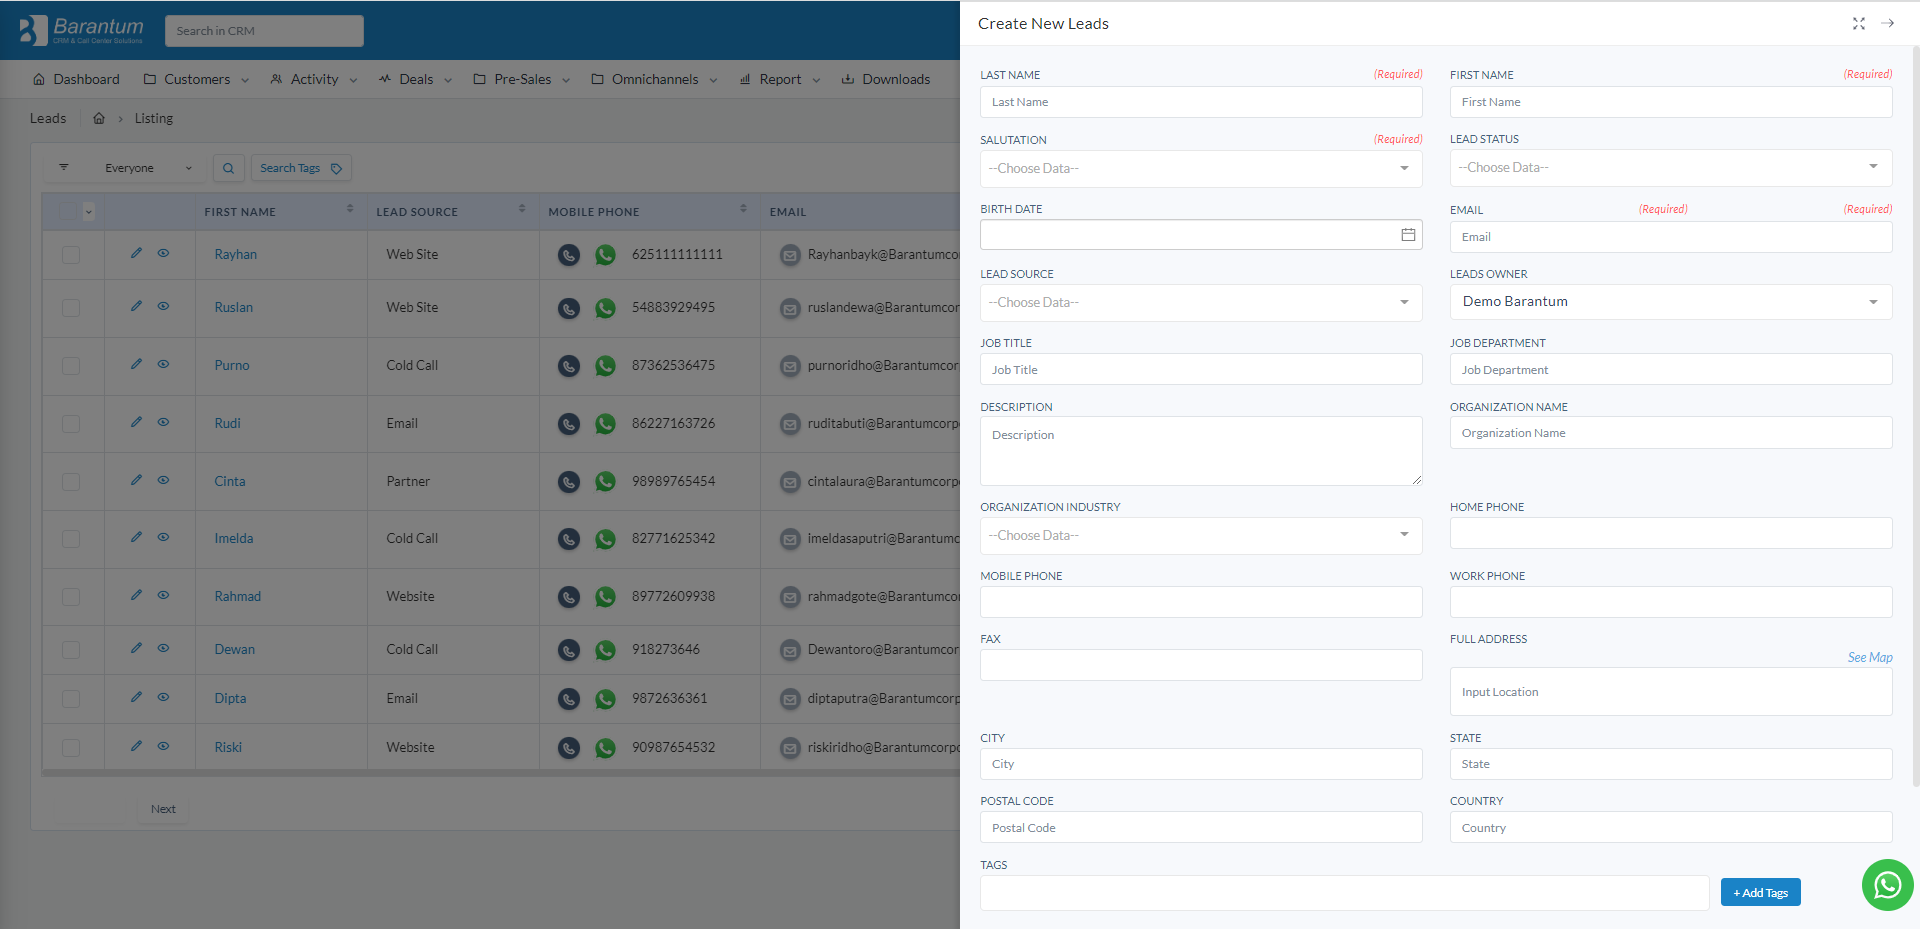Sort by the Mobile Phone column arrows
The height and width of the screenshot is (929, 1920).
tap(743, 208)
